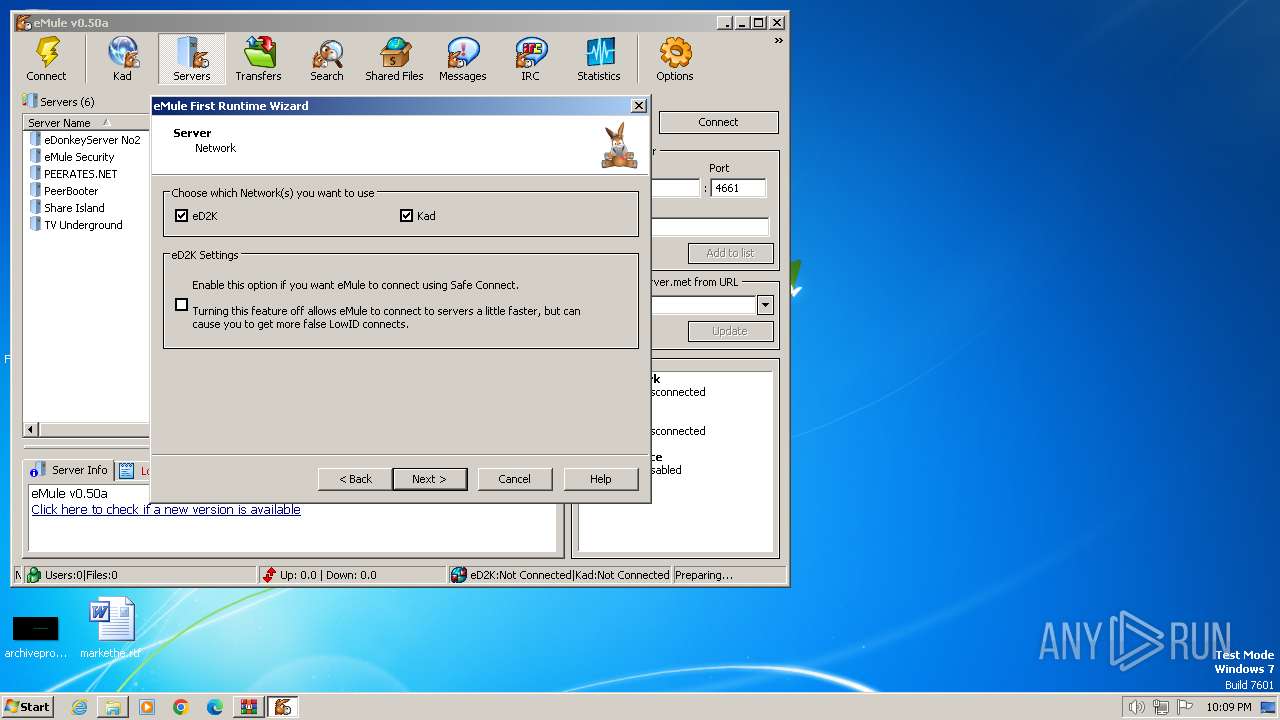Click the Action Center flag tray icon

pyautogui.click(x=1185, y=707)
